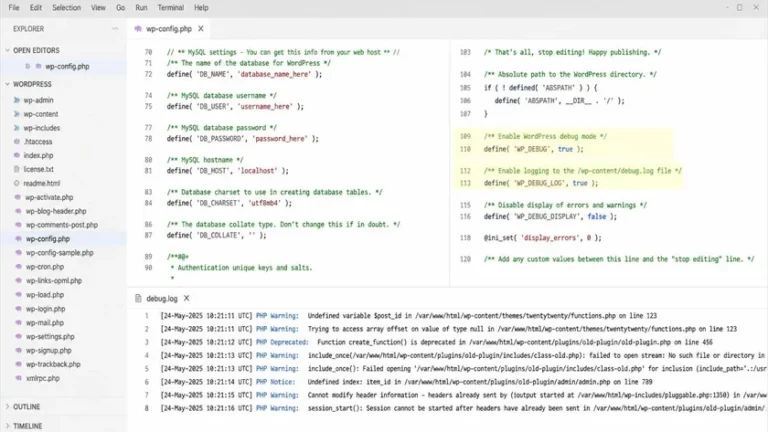The image size is (768, 432).
Task: Expand the TIMELINE section
Action: [7, 426]
